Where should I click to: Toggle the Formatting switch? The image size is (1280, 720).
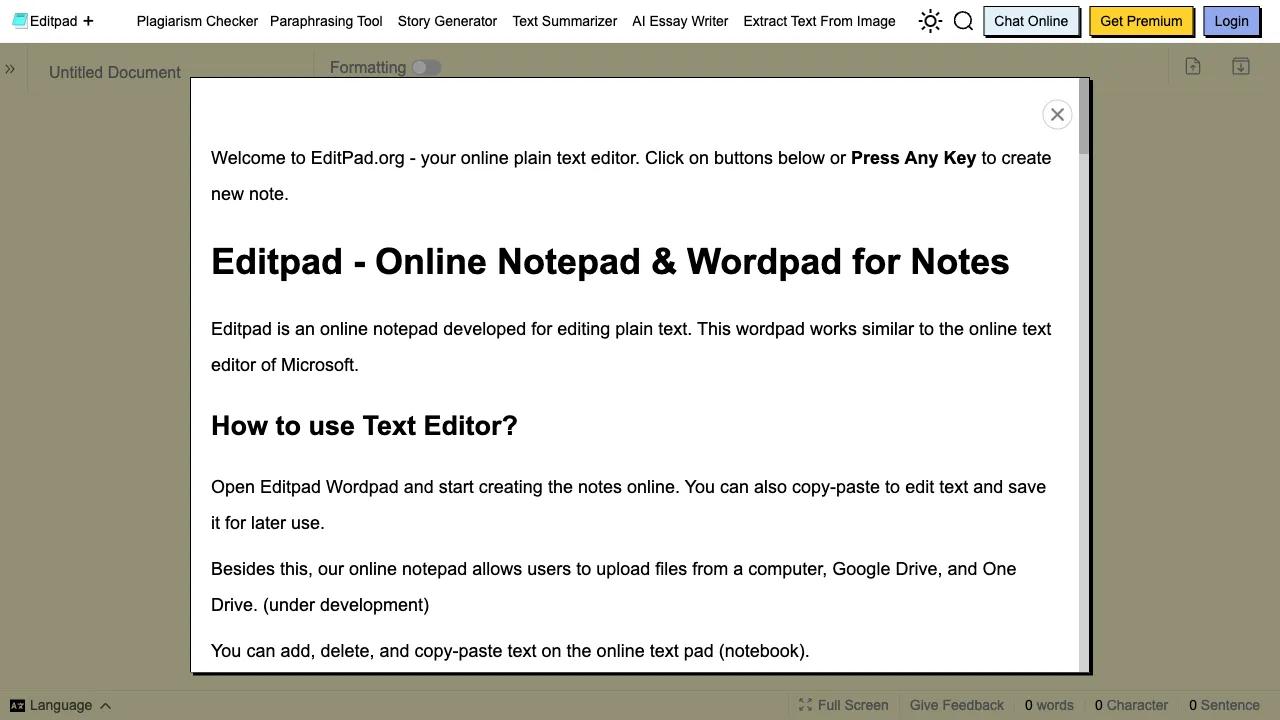point(426,67)
